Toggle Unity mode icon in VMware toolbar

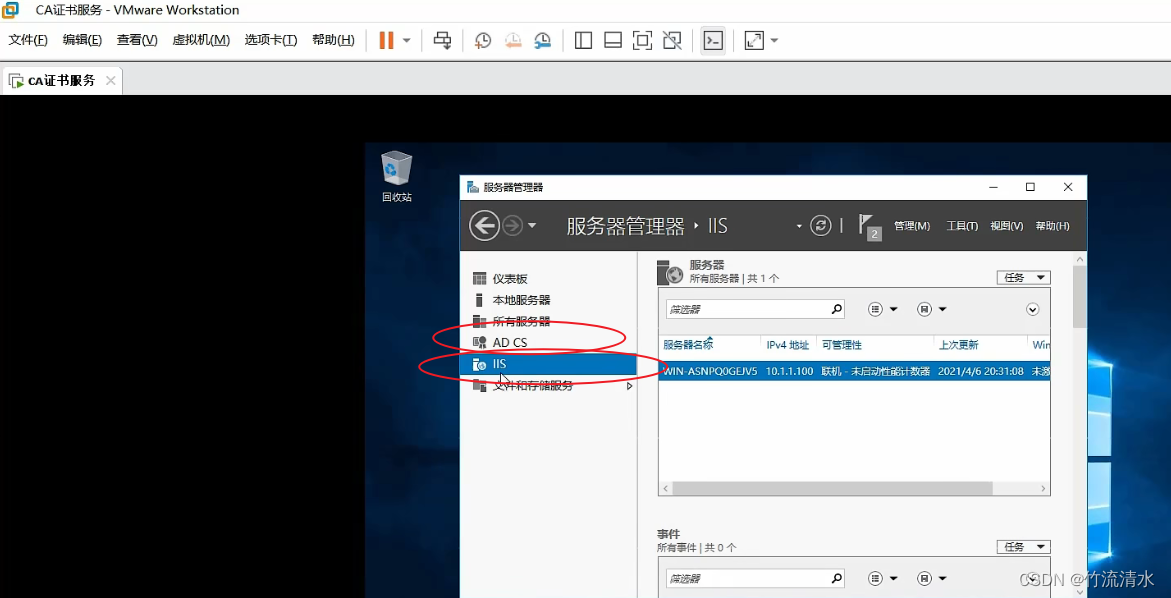tap(672, 40)
